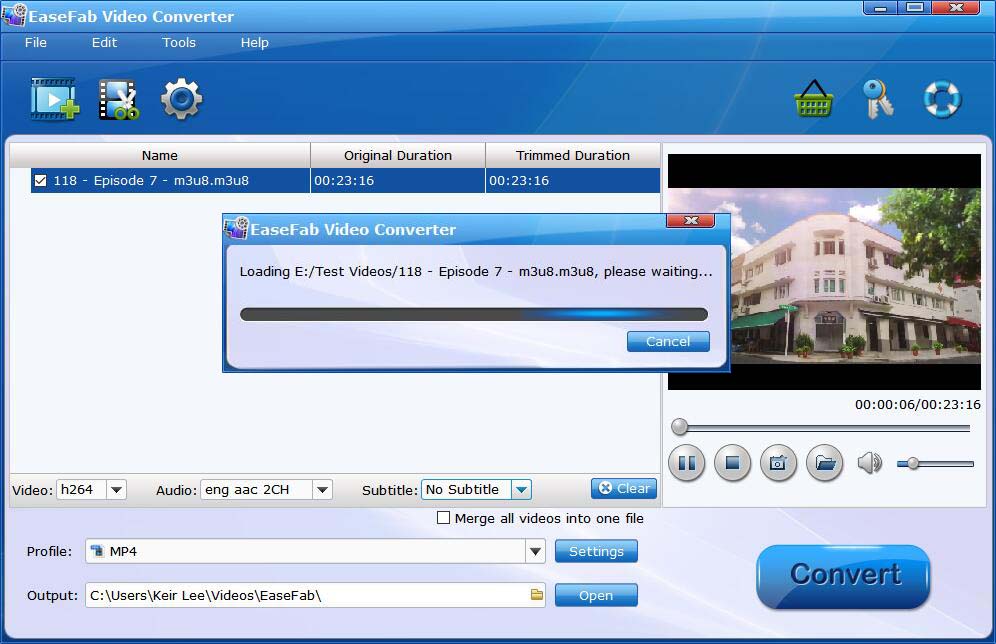Screen dimensions: 996x644
Task: Expand the Video h264 dropdown
Action: pyautogui.click(x=116, y=490)
